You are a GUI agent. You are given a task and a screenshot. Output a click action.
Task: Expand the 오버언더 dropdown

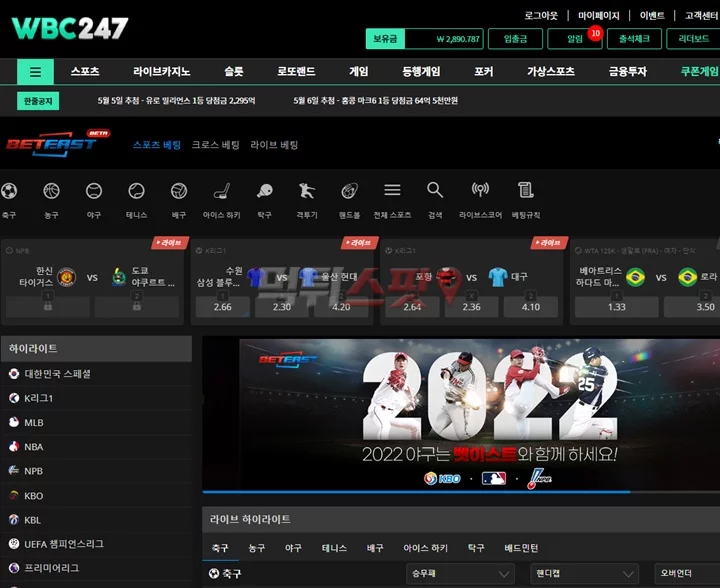point(687,574)
